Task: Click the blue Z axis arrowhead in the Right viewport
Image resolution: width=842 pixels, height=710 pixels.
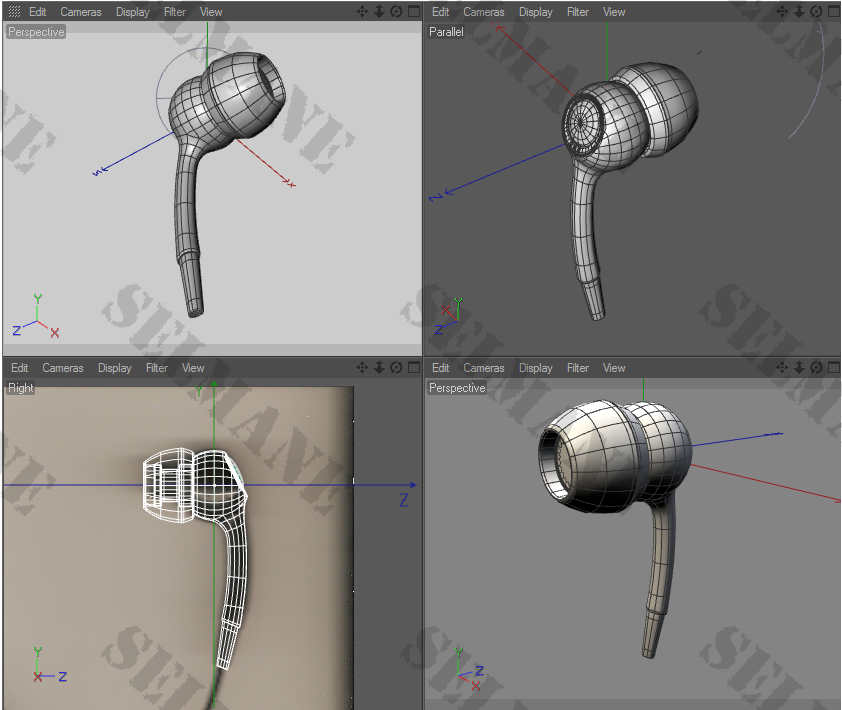Action: coord(412,485)
